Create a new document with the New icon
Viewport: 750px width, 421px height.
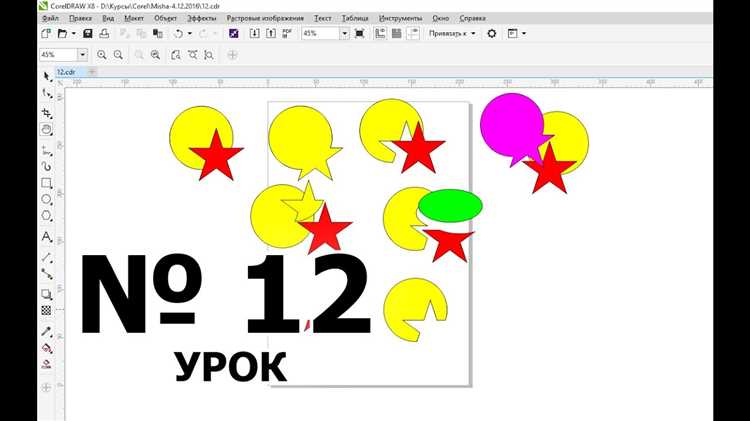tap(46, 33)
